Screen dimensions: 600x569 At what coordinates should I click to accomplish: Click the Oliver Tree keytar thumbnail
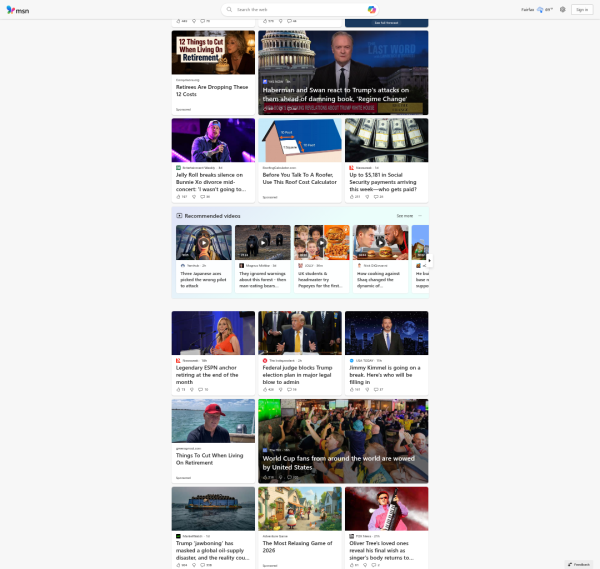[386, 509]
